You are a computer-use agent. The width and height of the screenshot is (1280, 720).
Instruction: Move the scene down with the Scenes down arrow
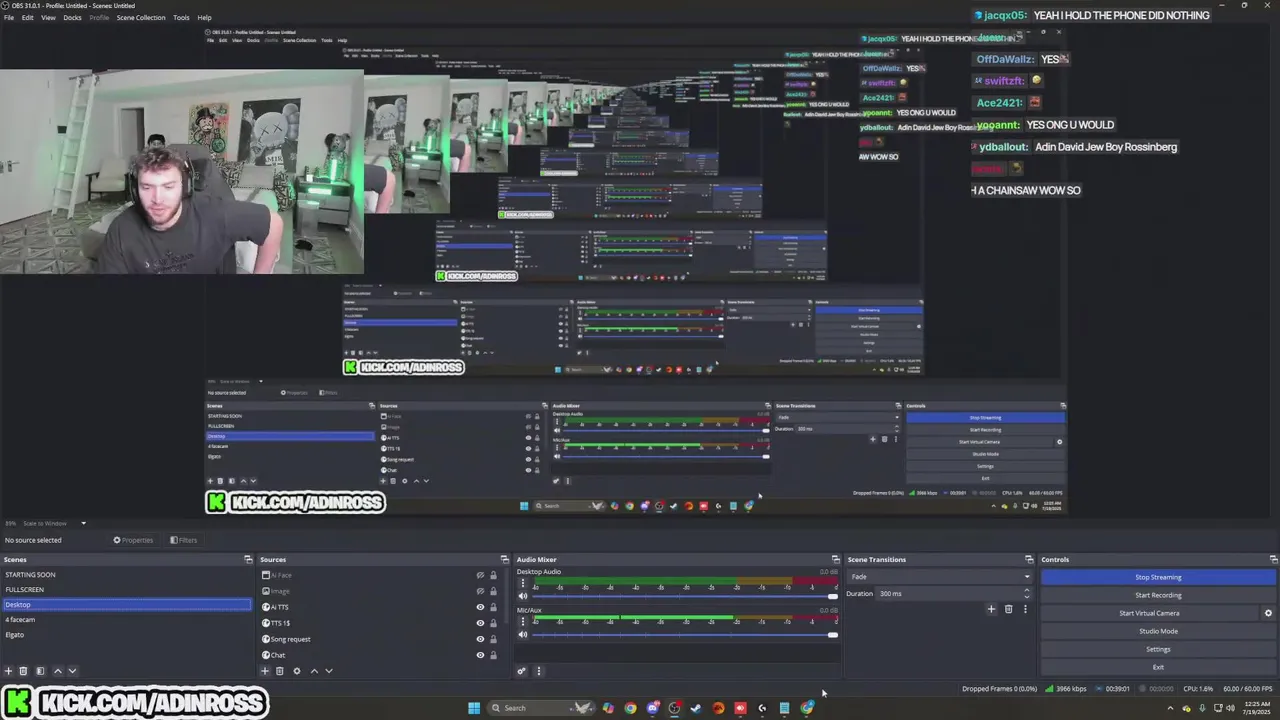tap(72, 671)
